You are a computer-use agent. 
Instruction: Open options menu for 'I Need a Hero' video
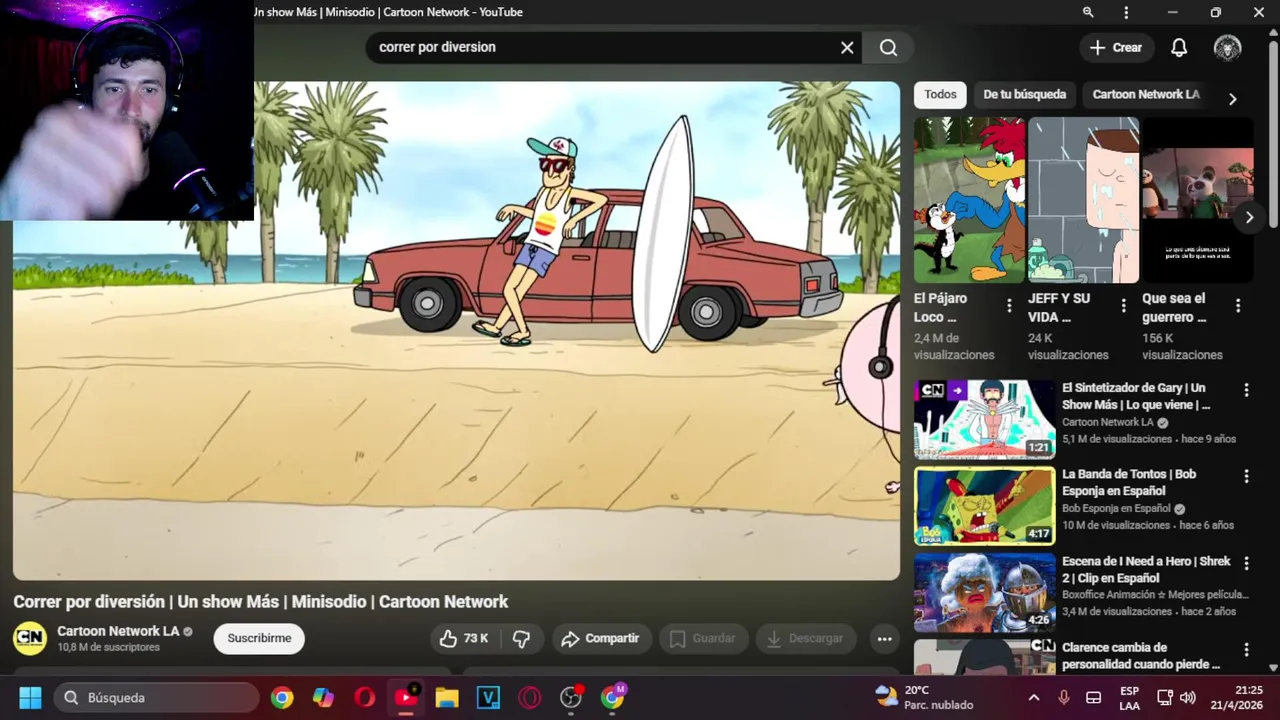pyautogui.click(x=1246, y=564)
